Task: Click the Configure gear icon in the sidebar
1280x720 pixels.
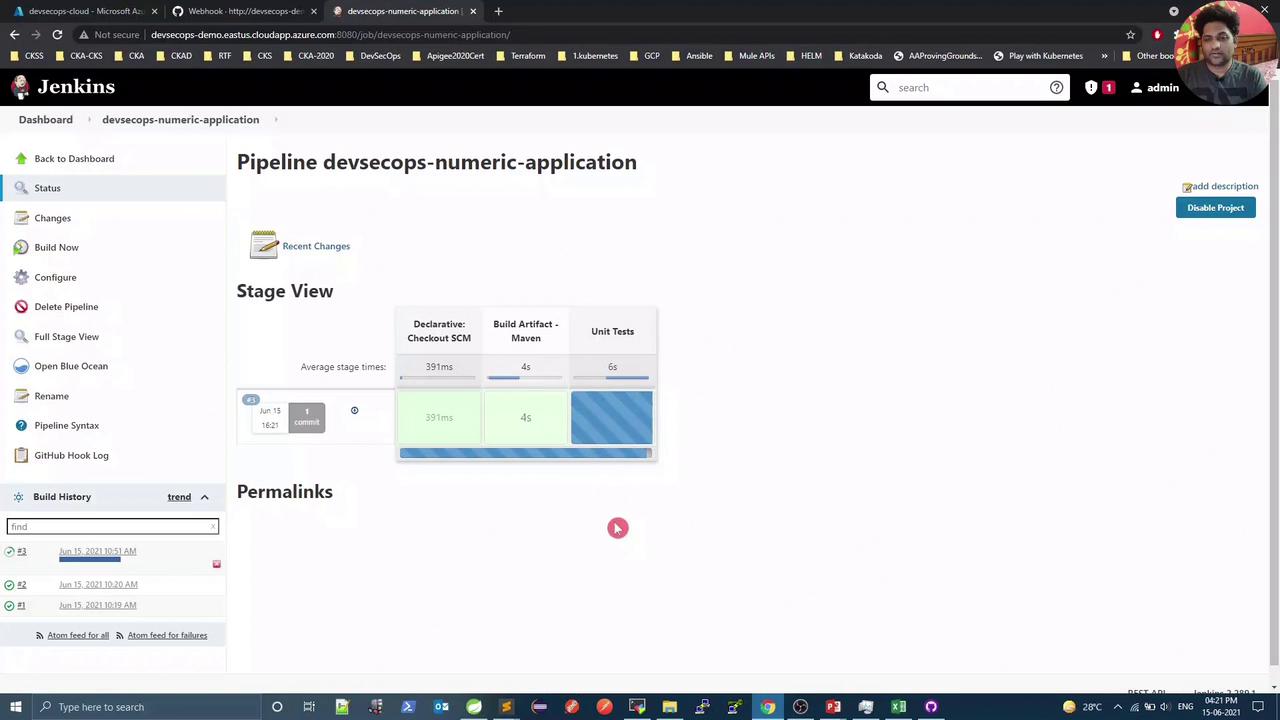Action: point(21,277)
